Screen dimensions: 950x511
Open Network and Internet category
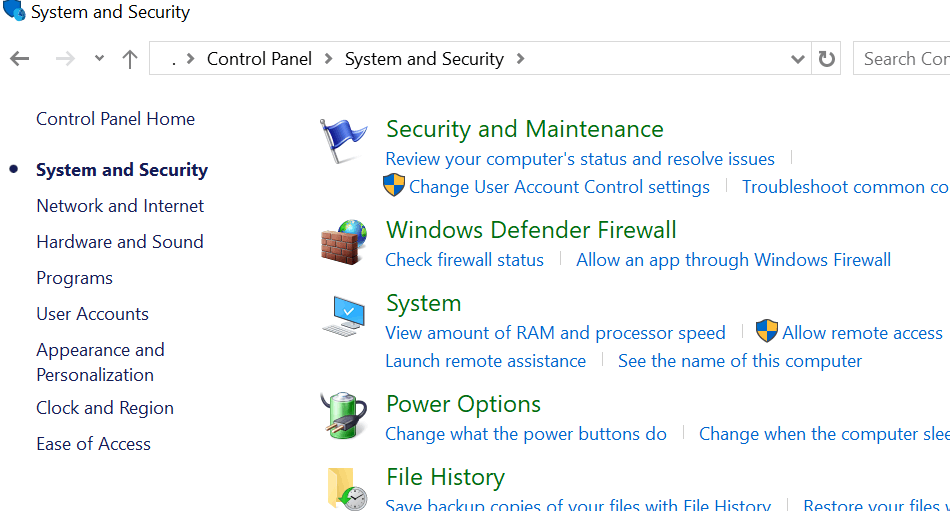tap(120, 206)
